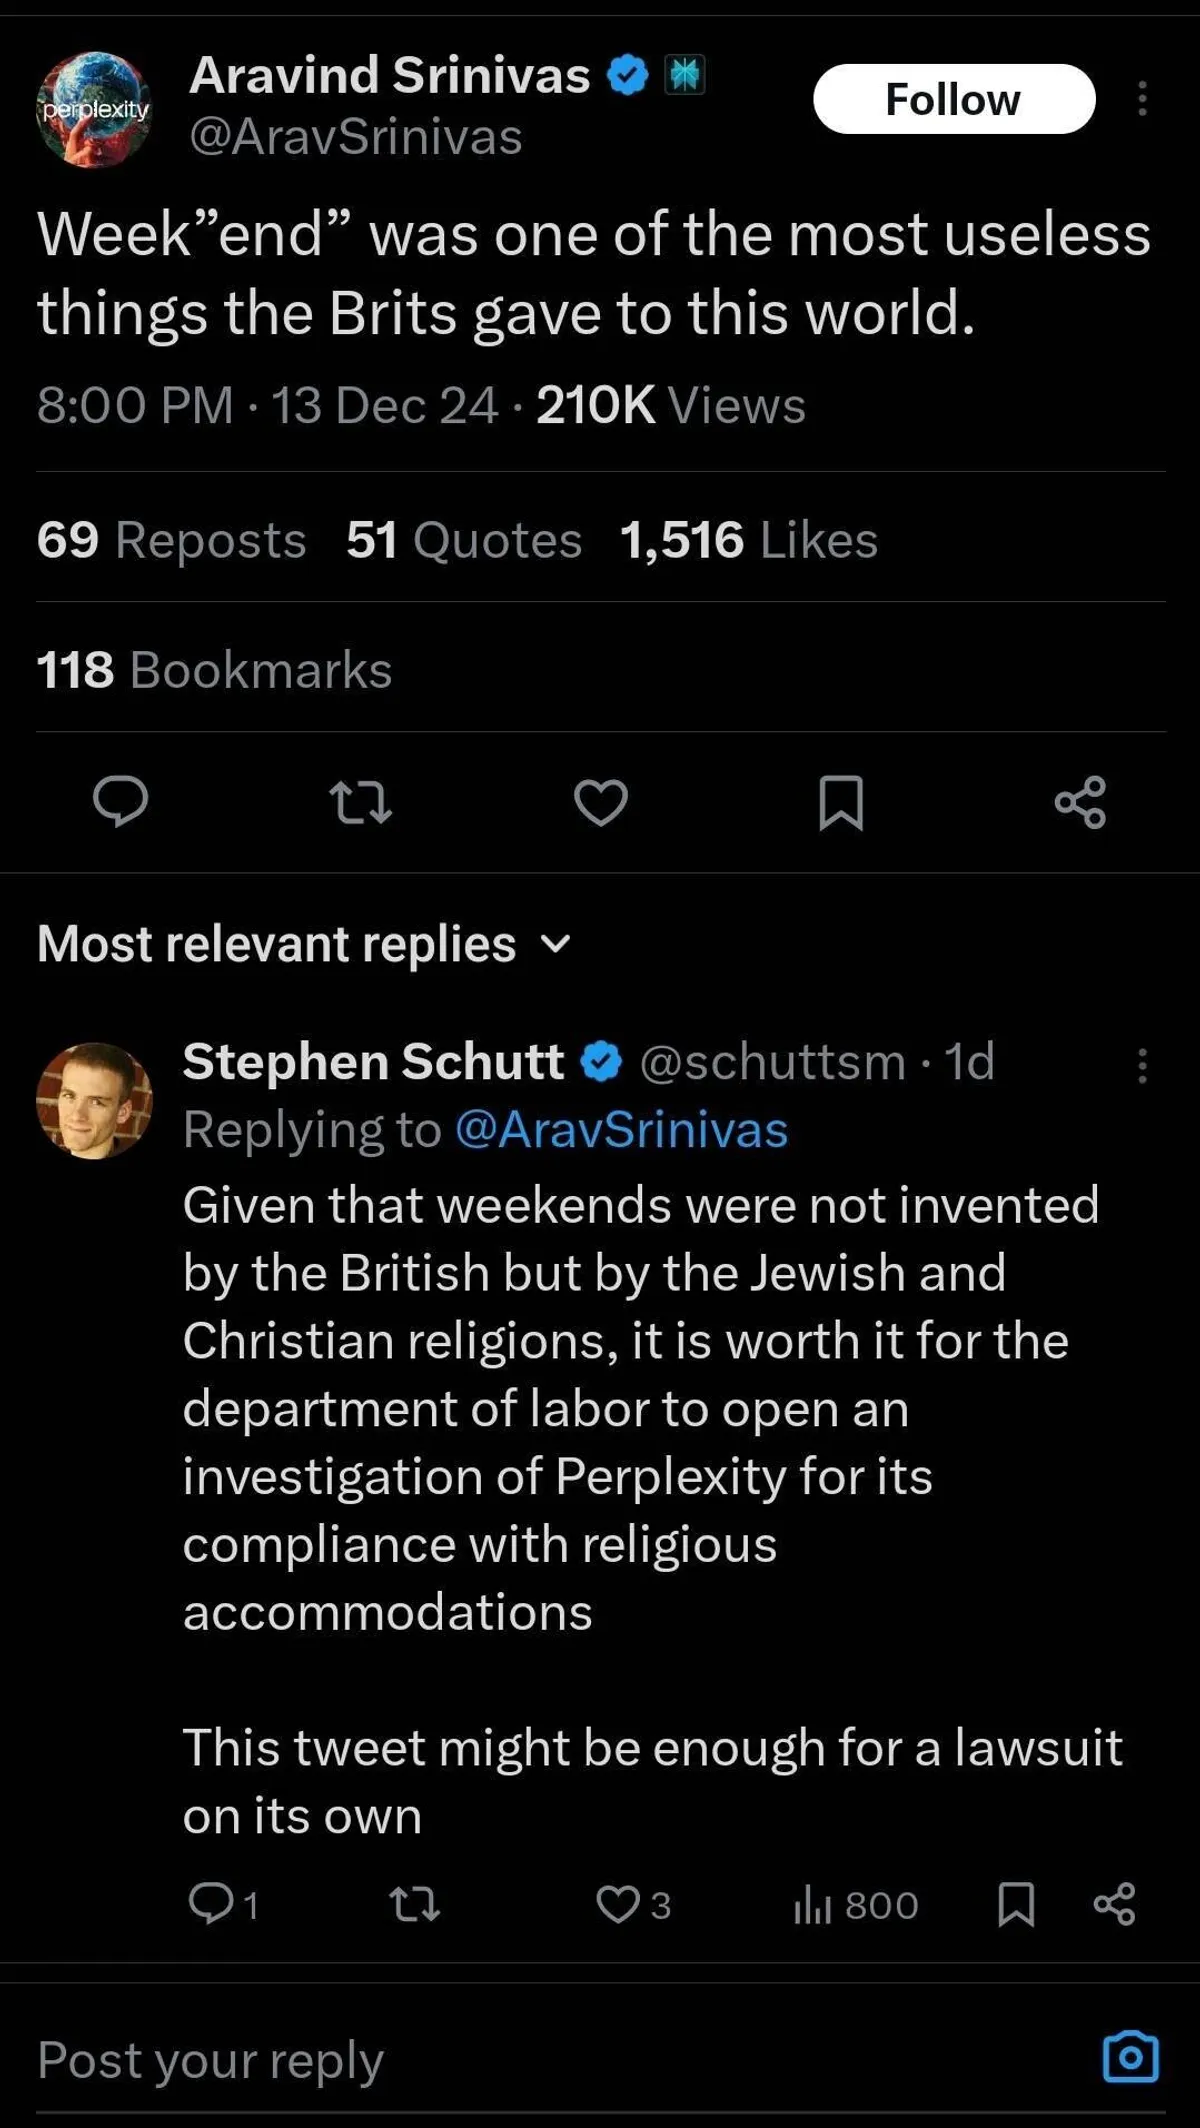
Task: Bookmark the main post
Action: (x=840, y=803)
